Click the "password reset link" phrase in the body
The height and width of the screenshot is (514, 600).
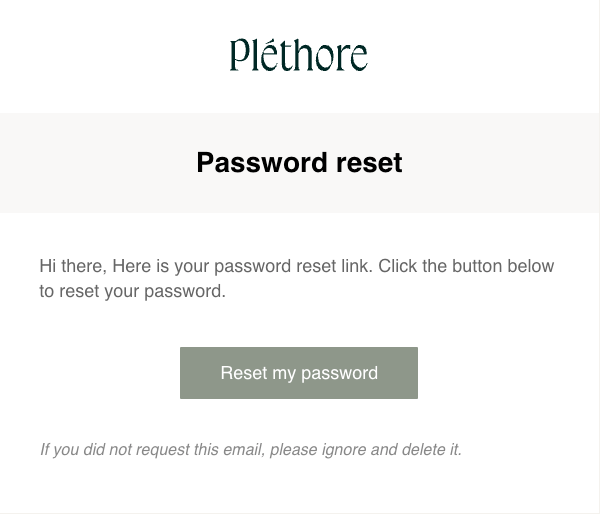pyautogui.click(x=293, y=266)
